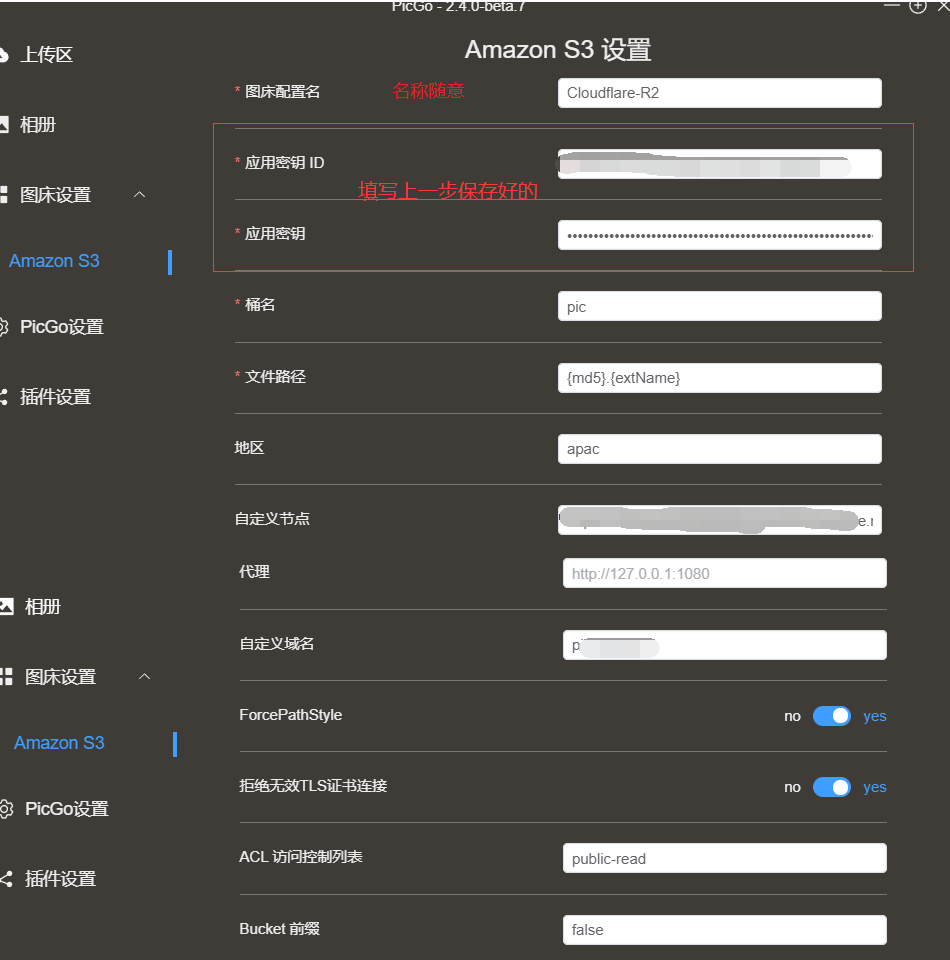Toggle the ForcePathStyle switch
Viewport: 950px width, 960px height.
(831, 716)
